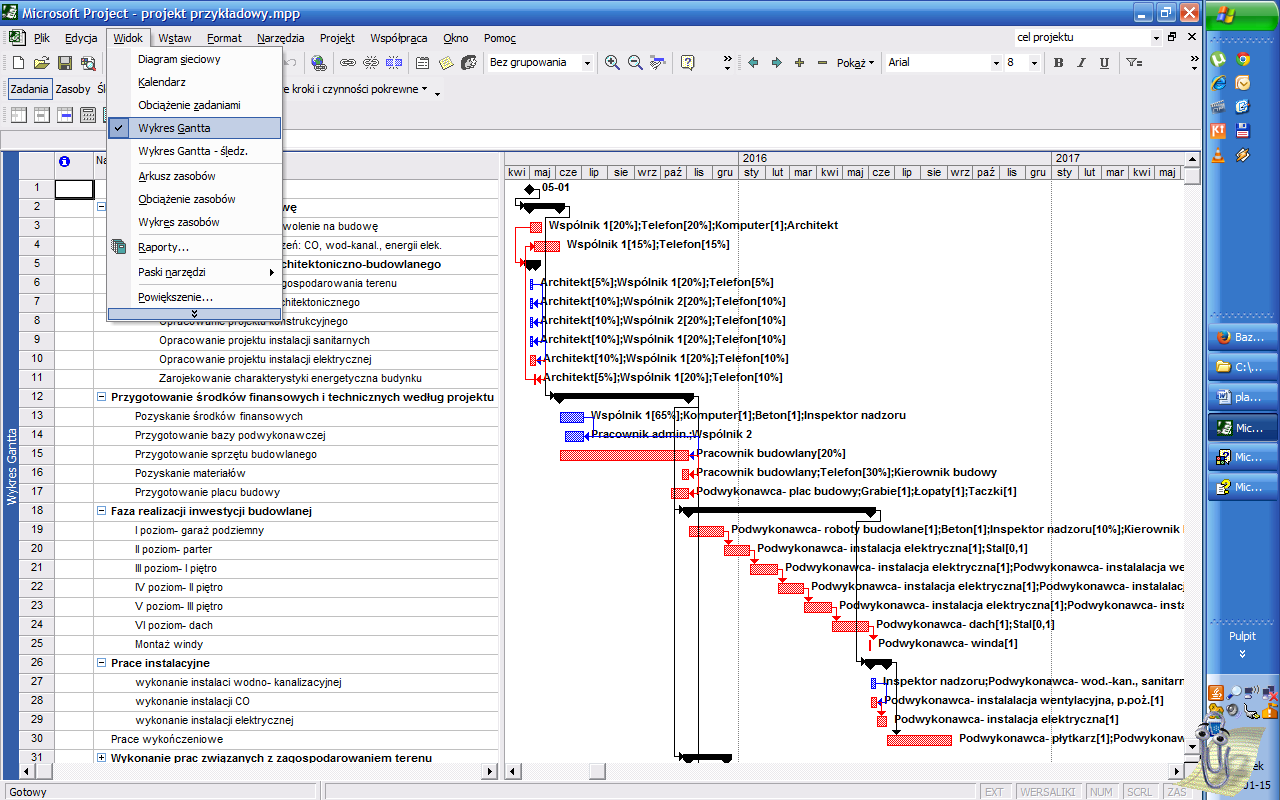Image resolution: width=1280 pixels, height=800 pixels.
Task: Click the horizontal scrollbar thumb under the Gantt chart
Action: click(597, 771)
